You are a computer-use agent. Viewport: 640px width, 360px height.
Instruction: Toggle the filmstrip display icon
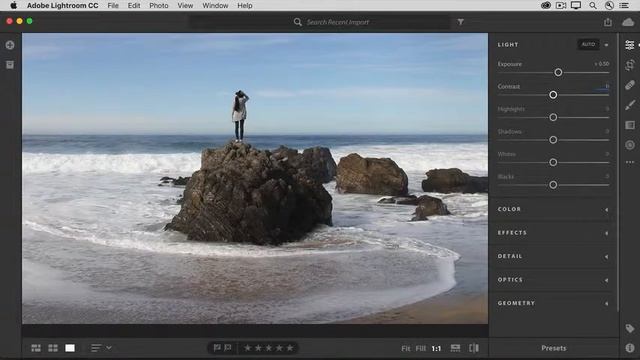click(455, 348)
